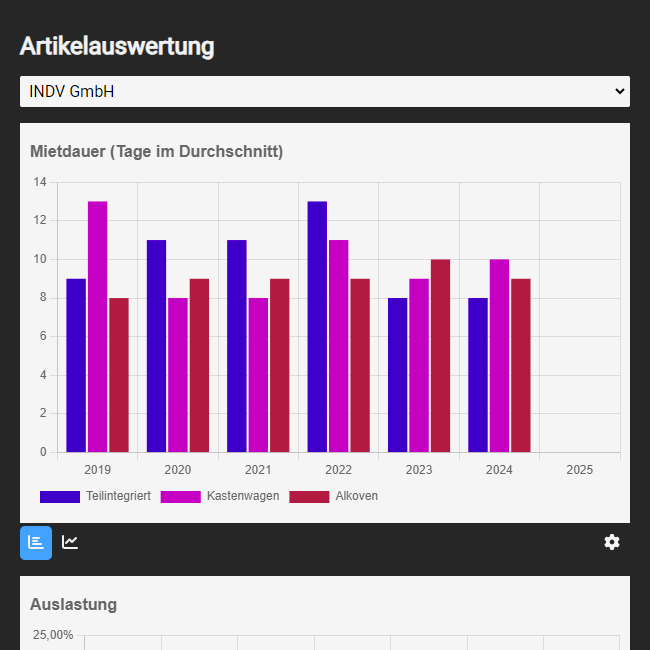Click the Kastenwagen magenta legend swatch
Screen dimensions: 650x650
pyautogui.click(x=180, y=497)
